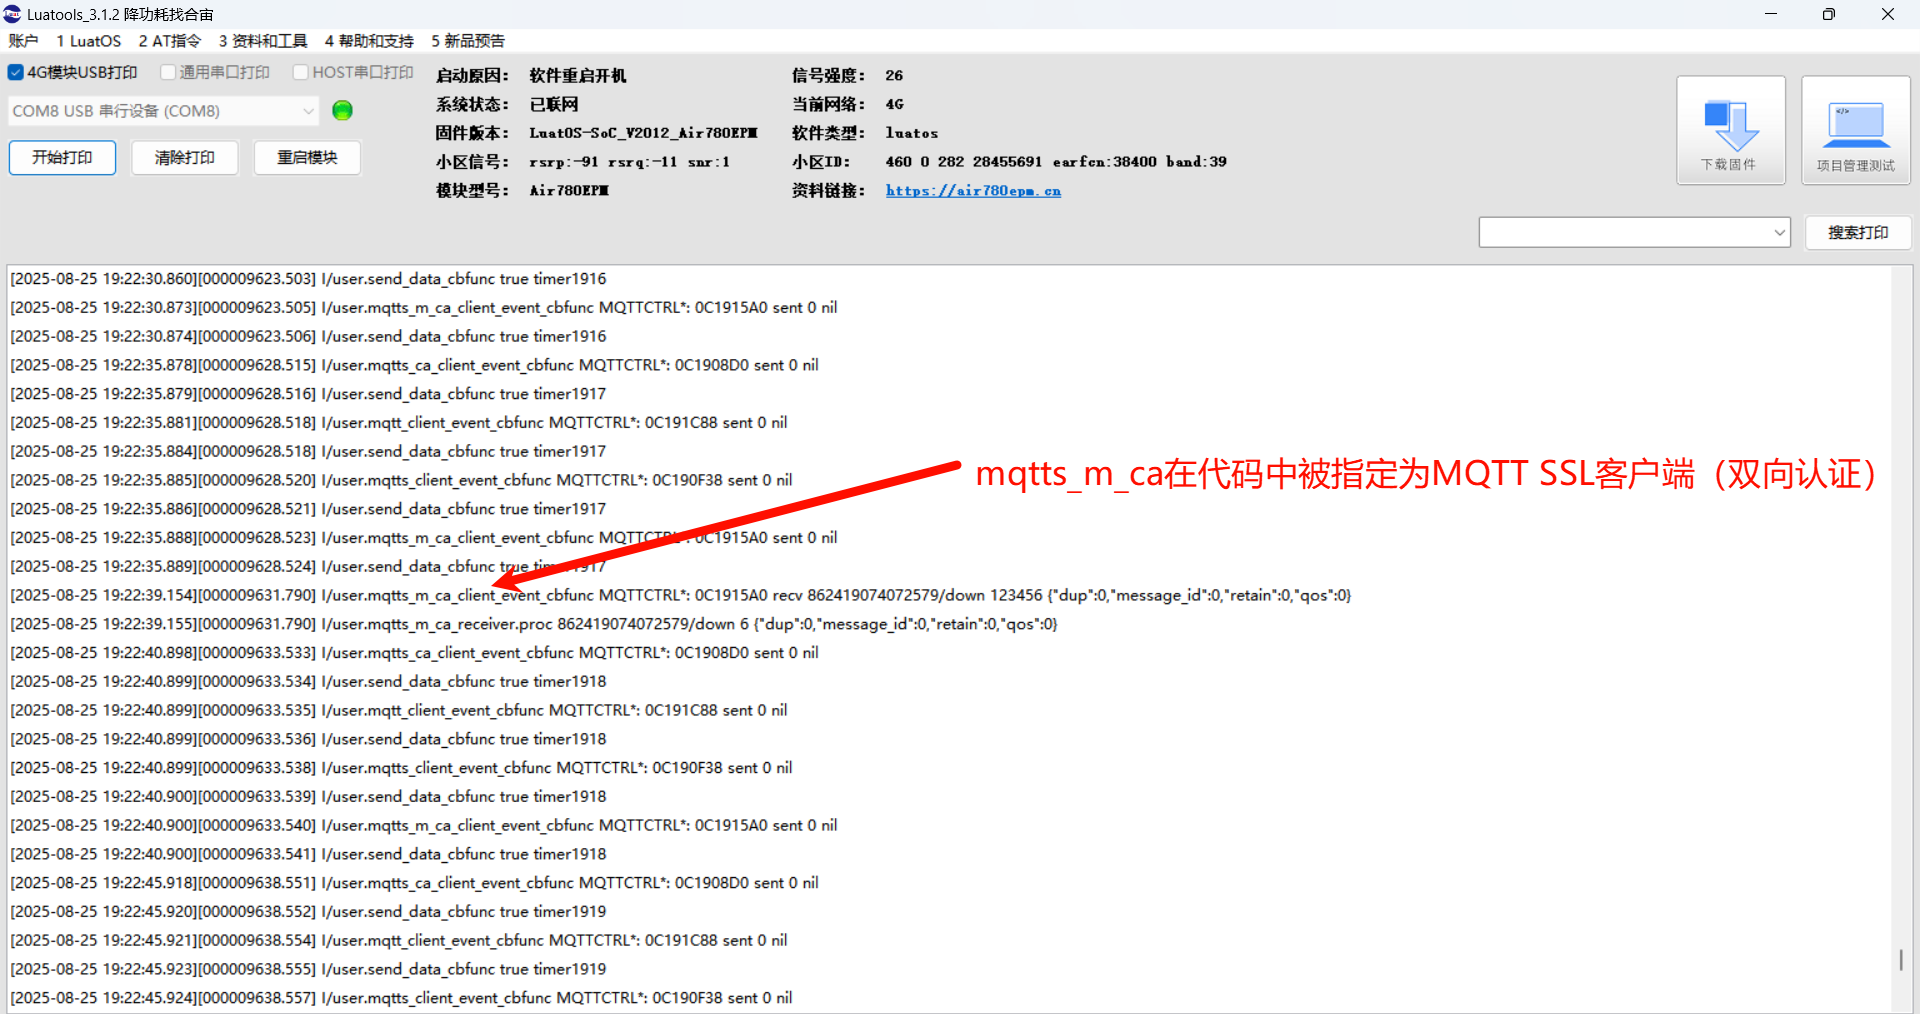Screen dimensions: 1920x1014
Task: Restore down the Luatools window
Action: (1829, 14)
